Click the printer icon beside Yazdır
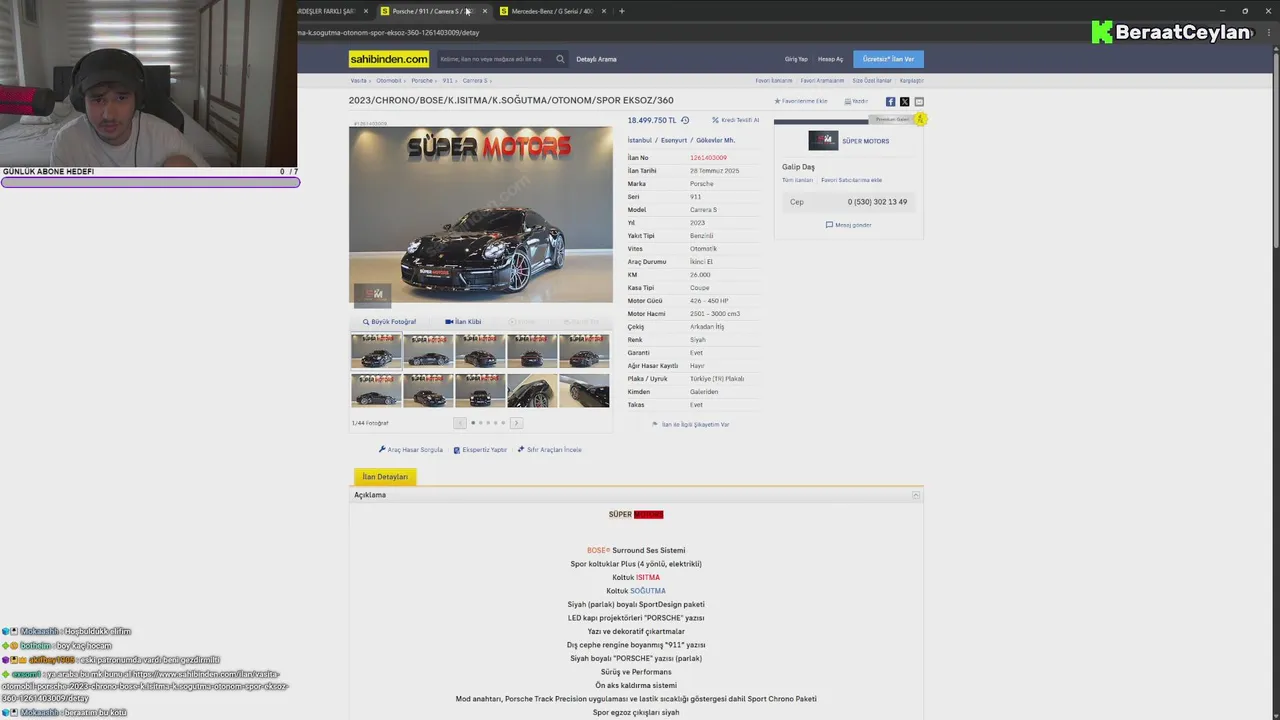 pos(847,101)
